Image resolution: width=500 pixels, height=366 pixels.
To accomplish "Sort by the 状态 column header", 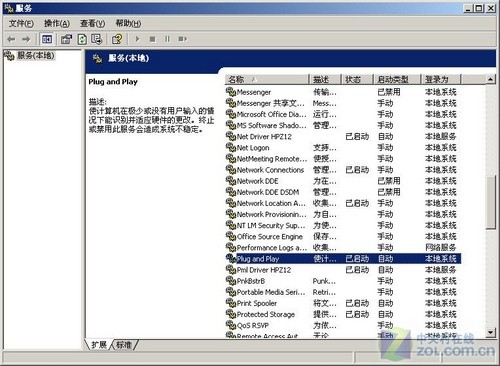I will pyautogui.click(x=358, y=79).
